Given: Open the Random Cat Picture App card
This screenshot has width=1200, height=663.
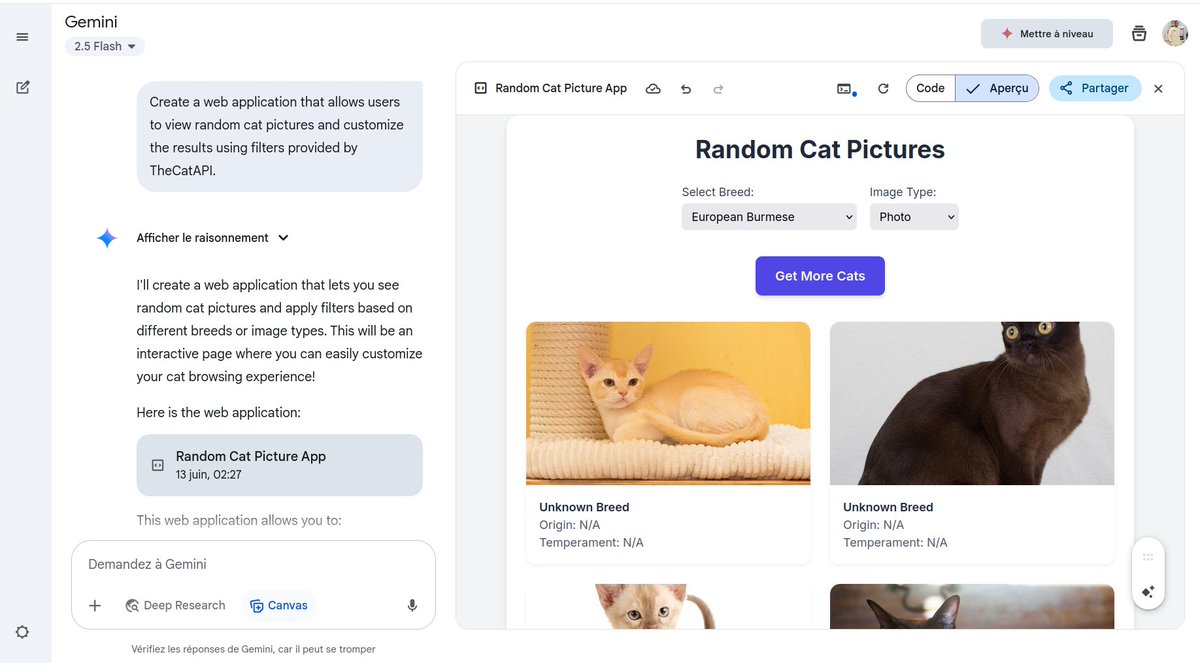Looking at the screenshot, I should coord(280,465).
